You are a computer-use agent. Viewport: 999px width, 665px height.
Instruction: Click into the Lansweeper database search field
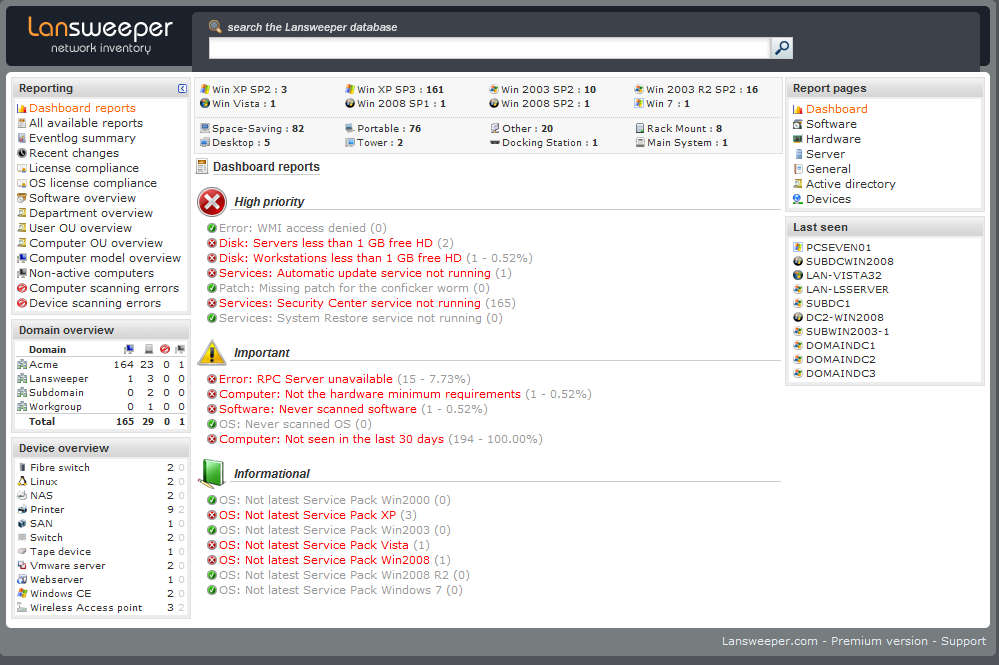point(489,48)
